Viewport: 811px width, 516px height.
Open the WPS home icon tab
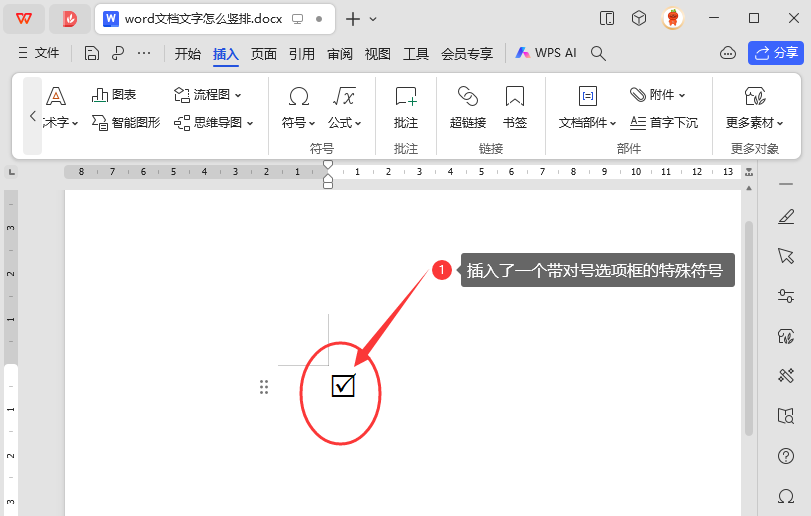[24, 19]
